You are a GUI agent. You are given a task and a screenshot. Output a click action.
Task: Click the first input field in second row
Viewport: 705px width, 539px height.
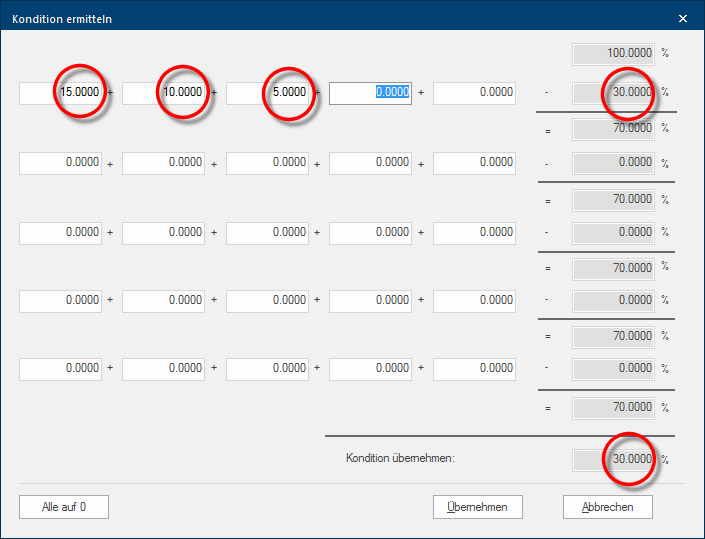pos(60,163)
